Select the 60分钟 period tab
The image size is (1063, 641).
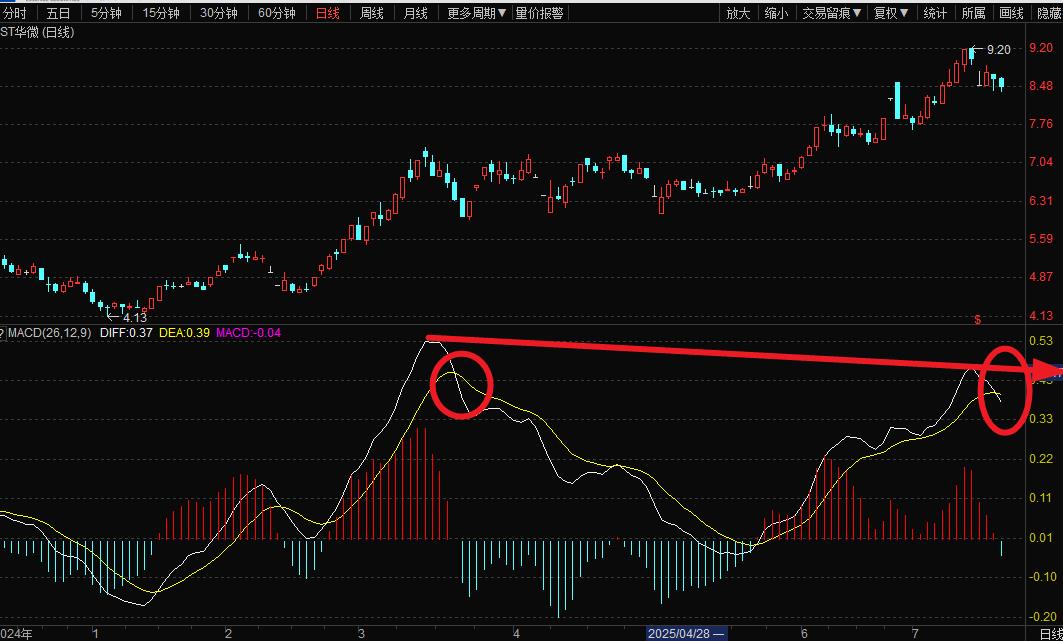(x=277, y=13)
